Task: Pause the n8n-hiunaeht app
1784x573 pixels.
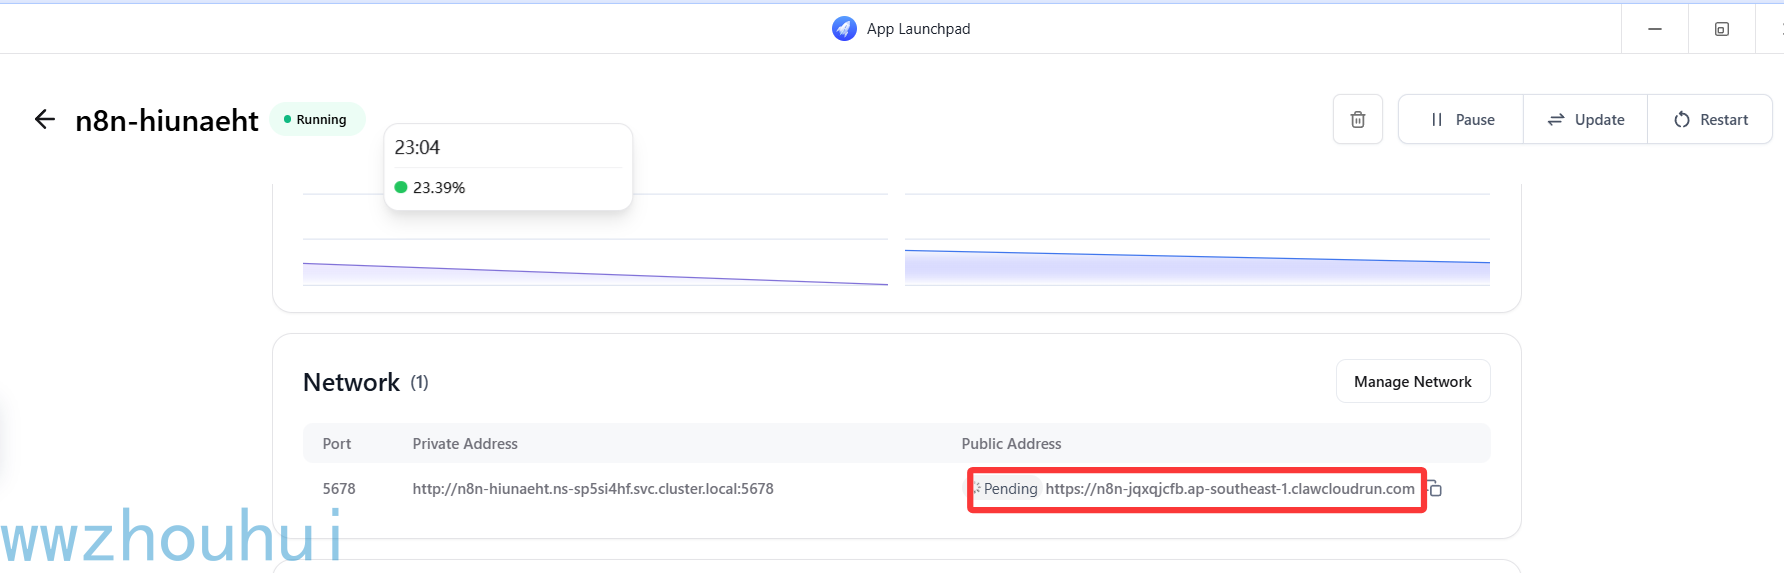Action: tap(1461, 120)
